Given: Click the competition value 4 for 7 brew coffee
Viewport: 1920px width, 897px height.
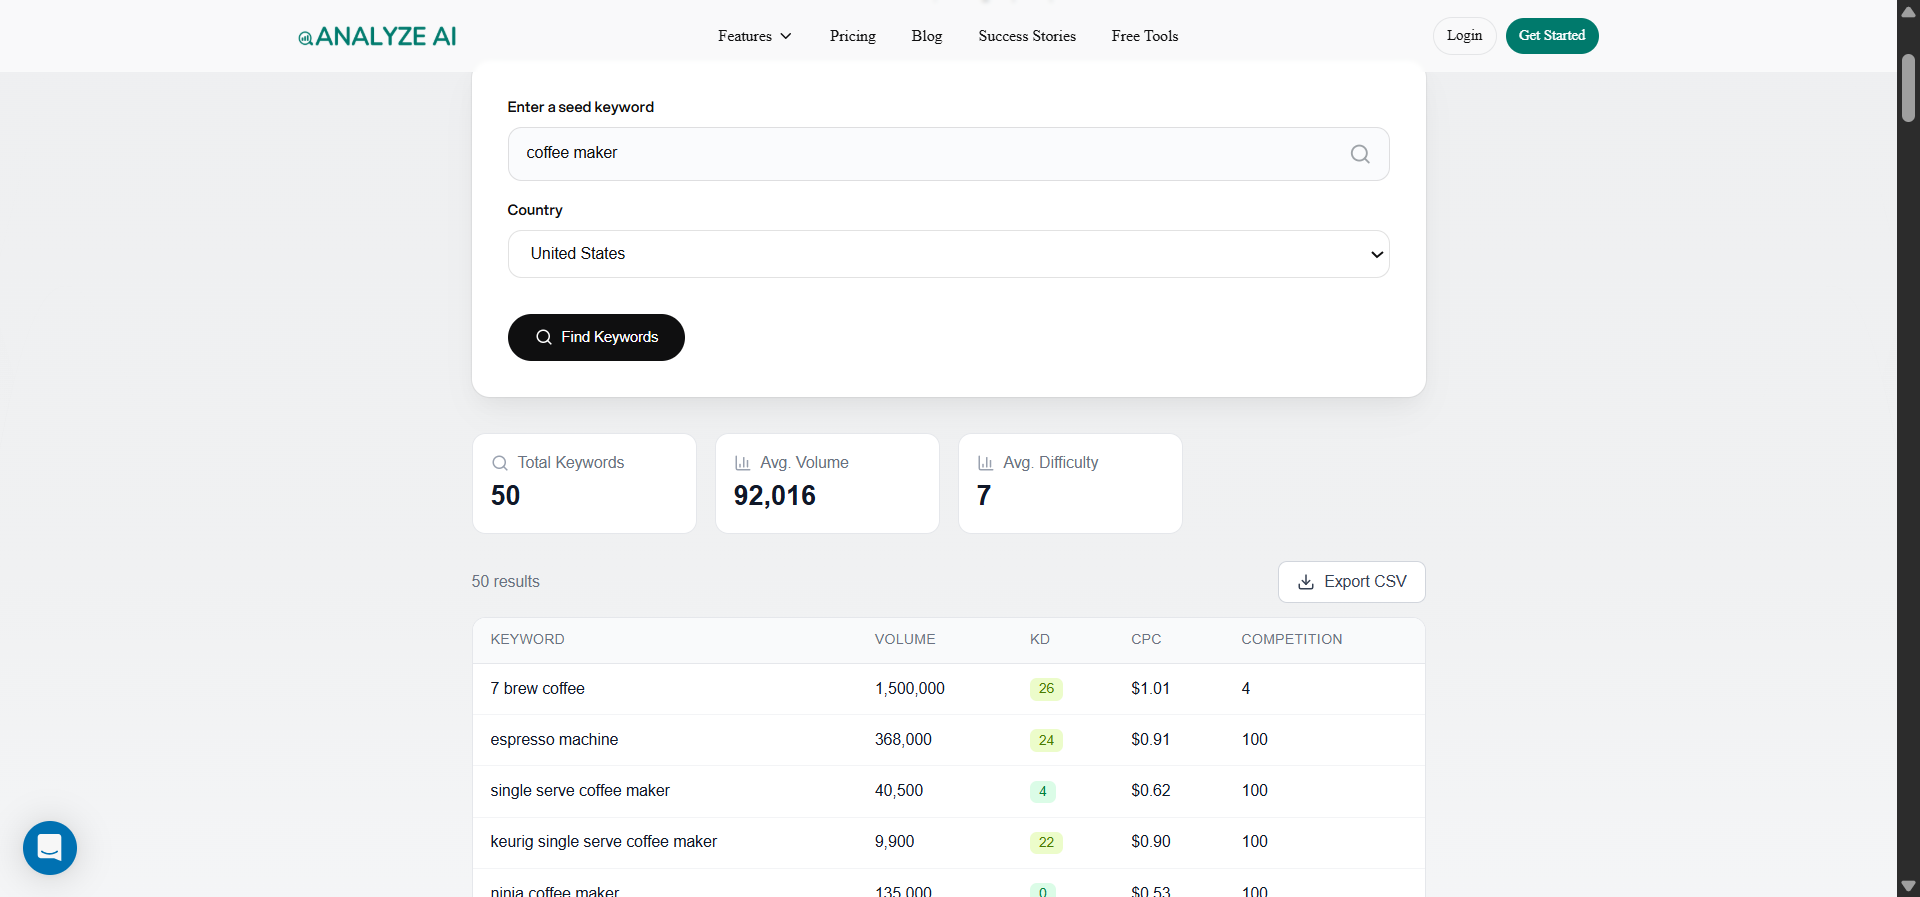Looking at the screenshot, I should click(1246, 689).
